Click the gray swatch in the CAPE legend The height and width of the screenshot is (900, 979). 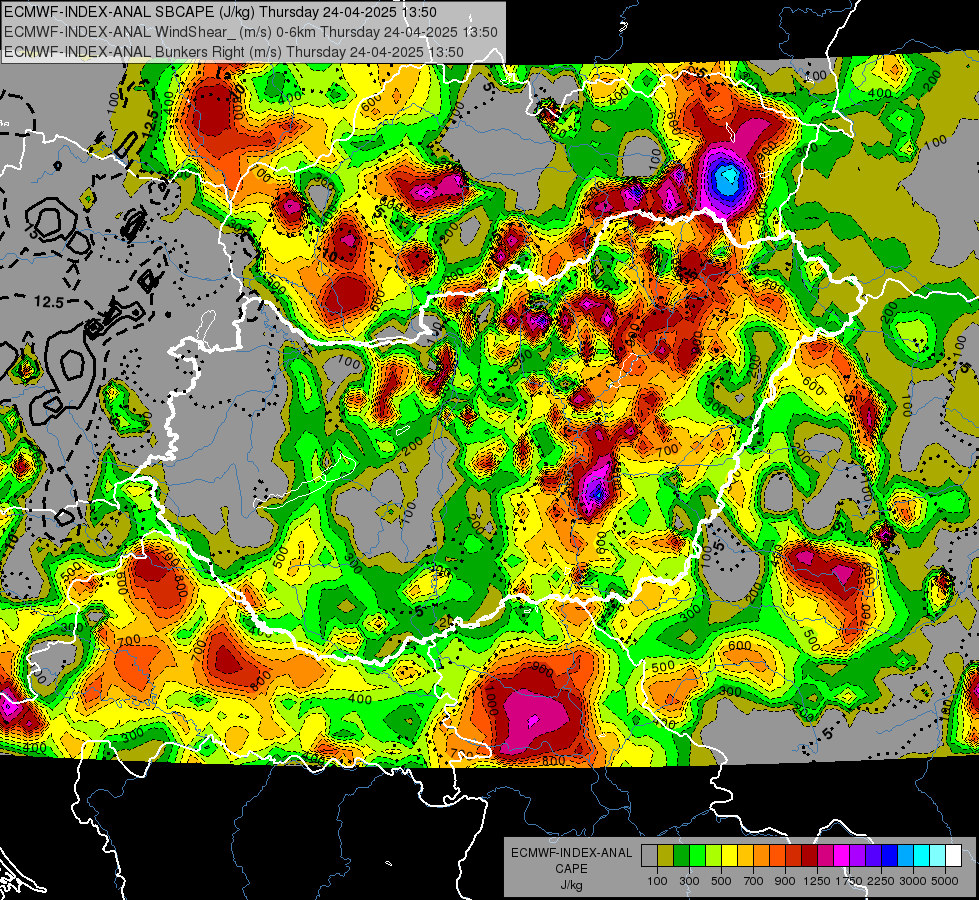coord(649,856)
